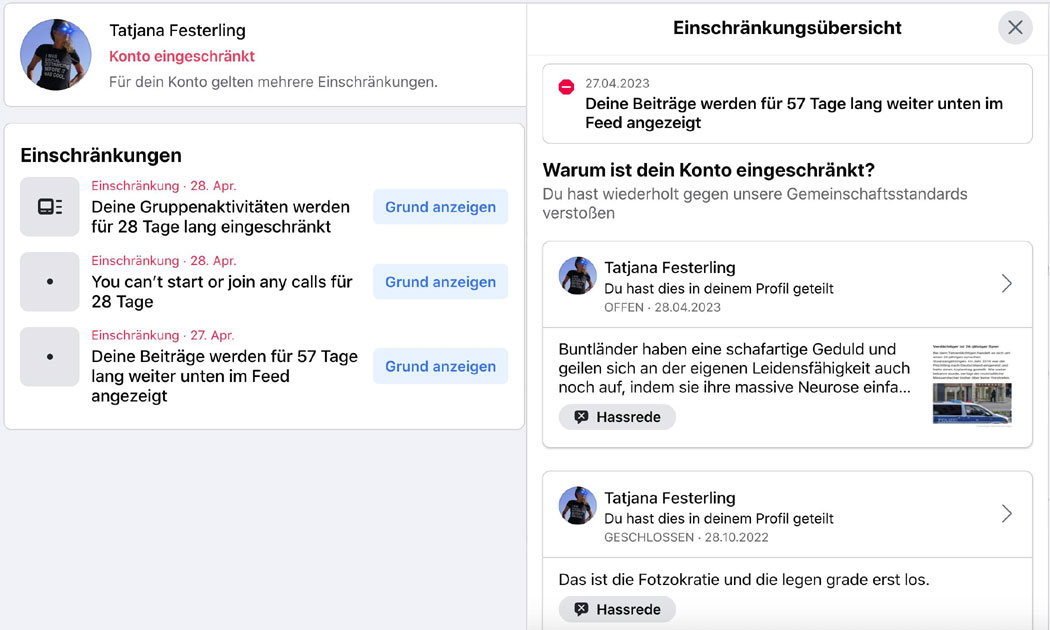Show reason for 57 Tage feed restriction
Screen dimensions: 1050x630
point(440,366)
